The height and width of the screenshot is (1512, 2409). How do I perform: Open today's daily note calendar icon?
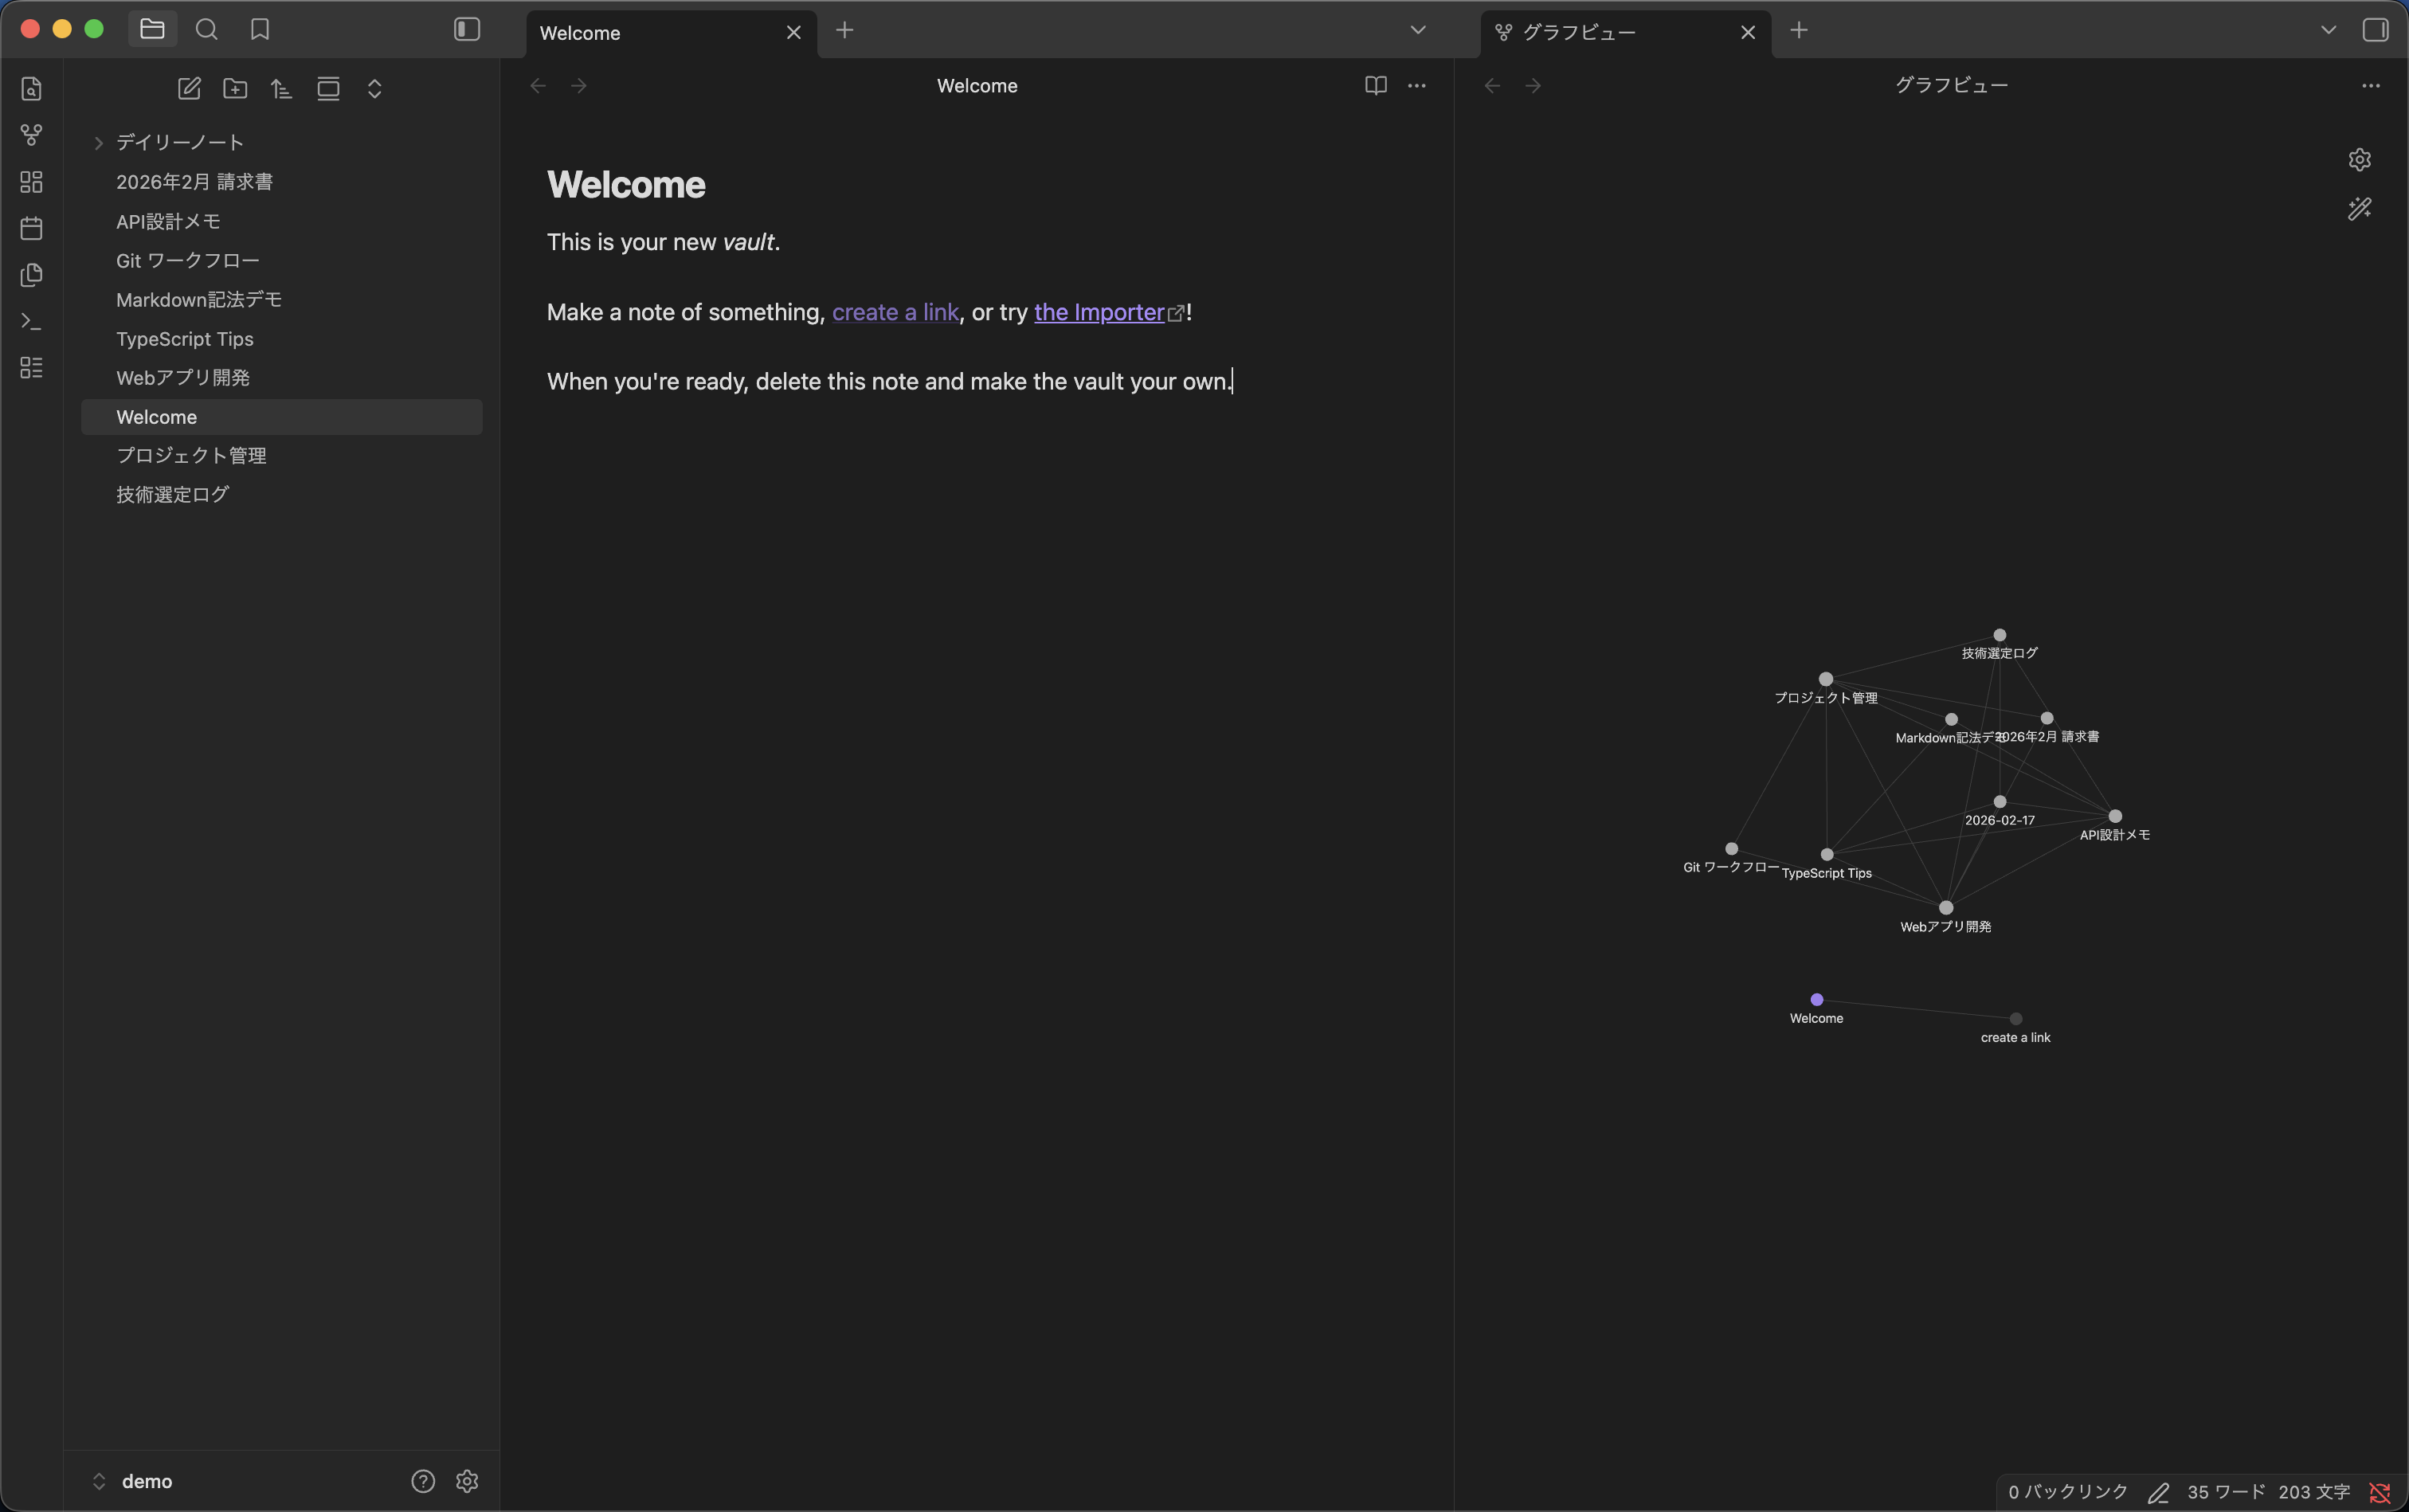(31, 228)
